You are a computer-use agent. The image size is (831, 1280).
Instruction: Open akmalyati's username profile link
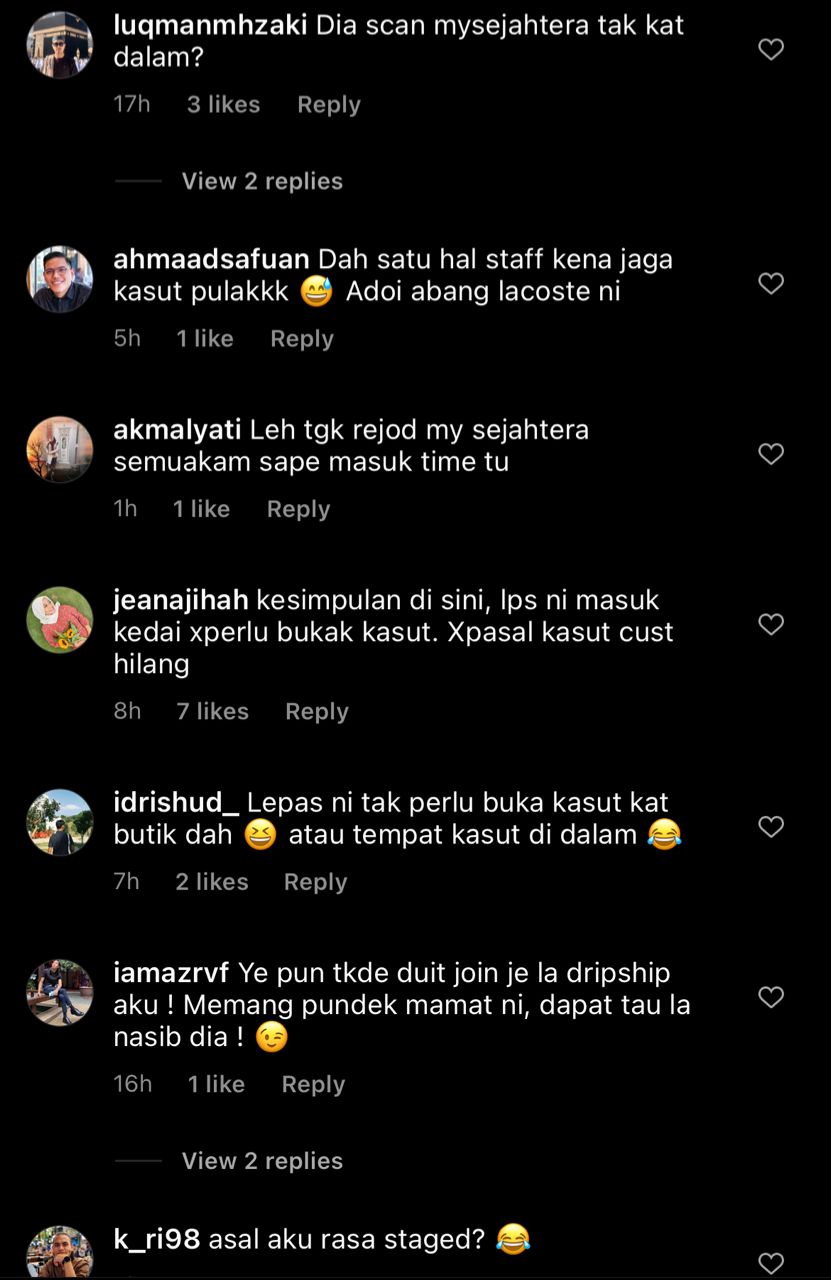(177, 431)
